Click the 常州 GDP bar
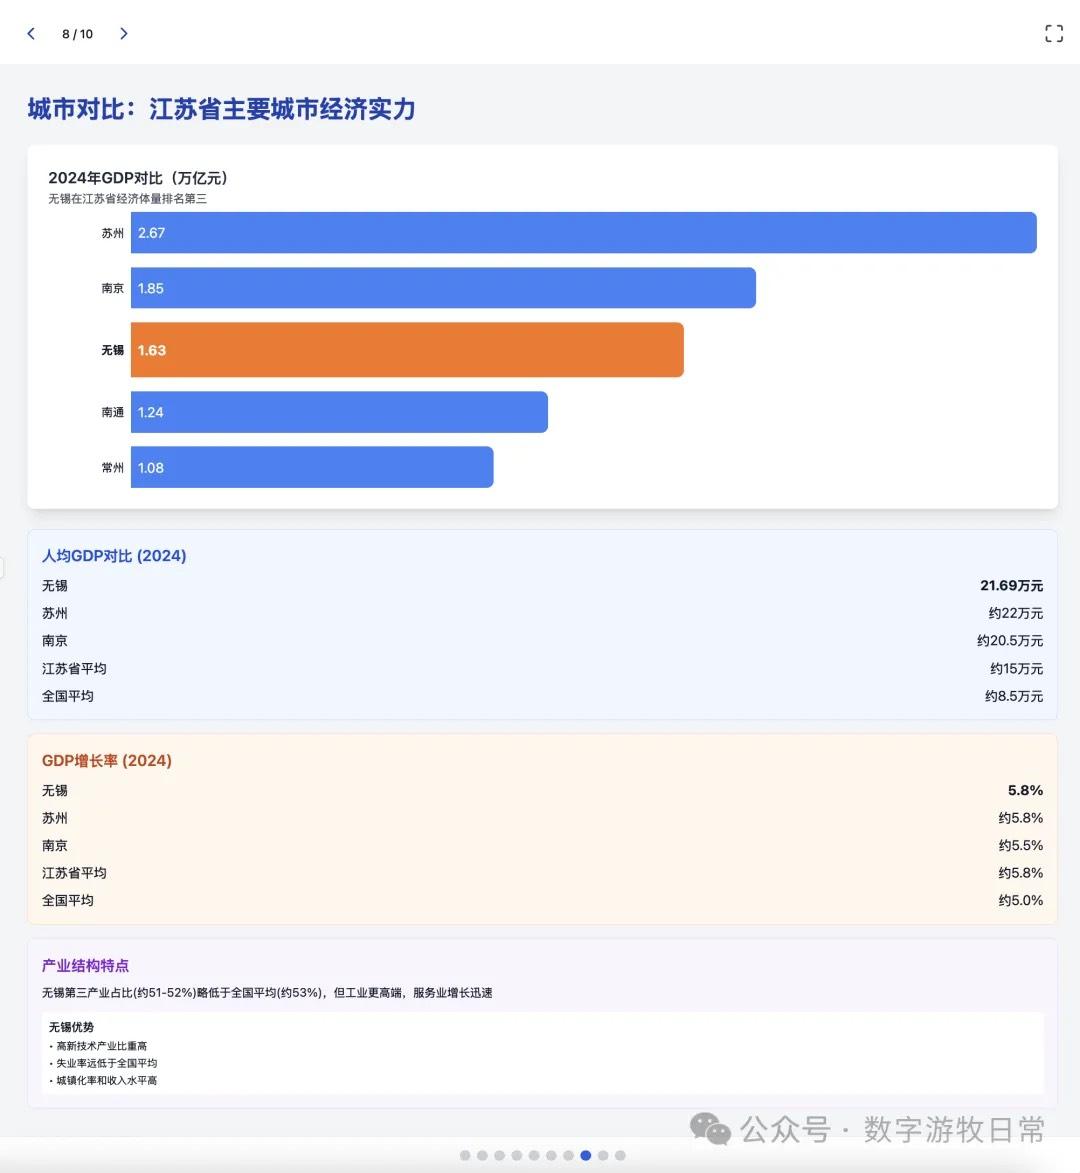 [312, 467]
